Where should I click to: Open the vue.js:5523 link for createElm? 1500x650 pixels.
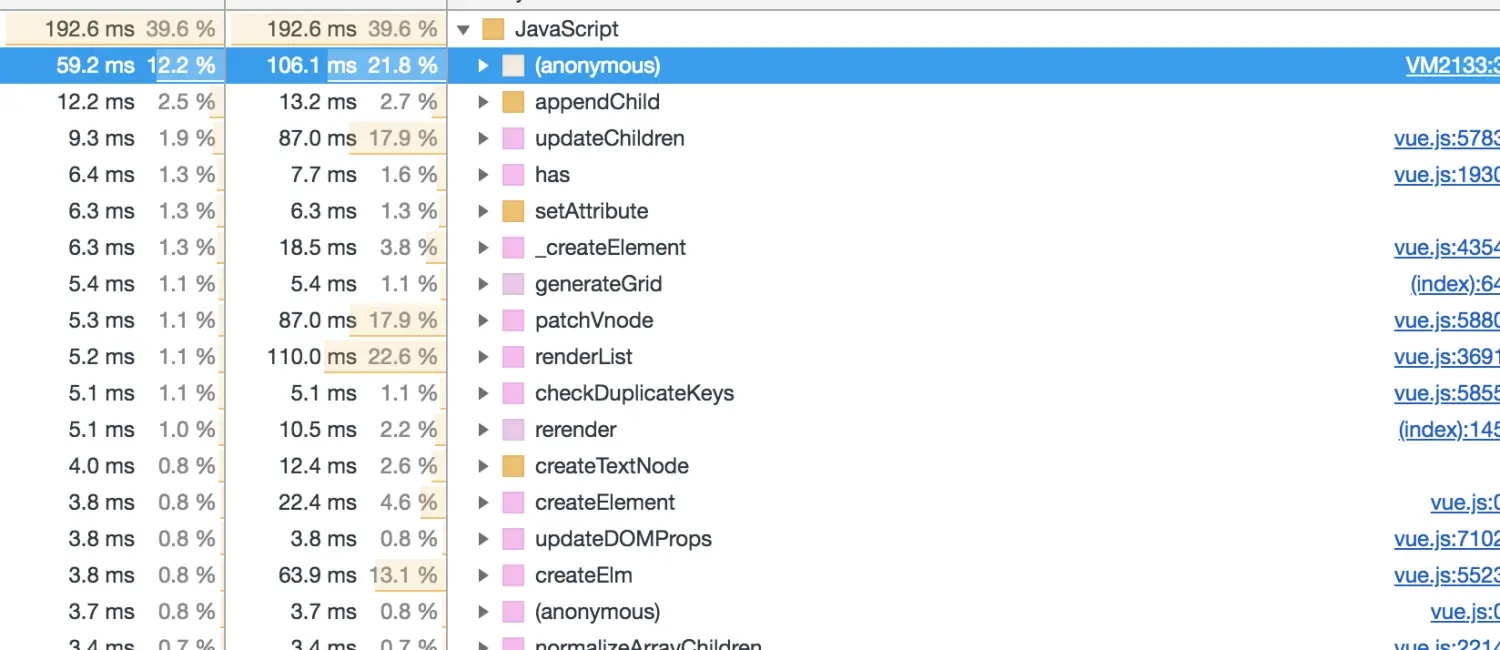click(x=1447, y=576)
